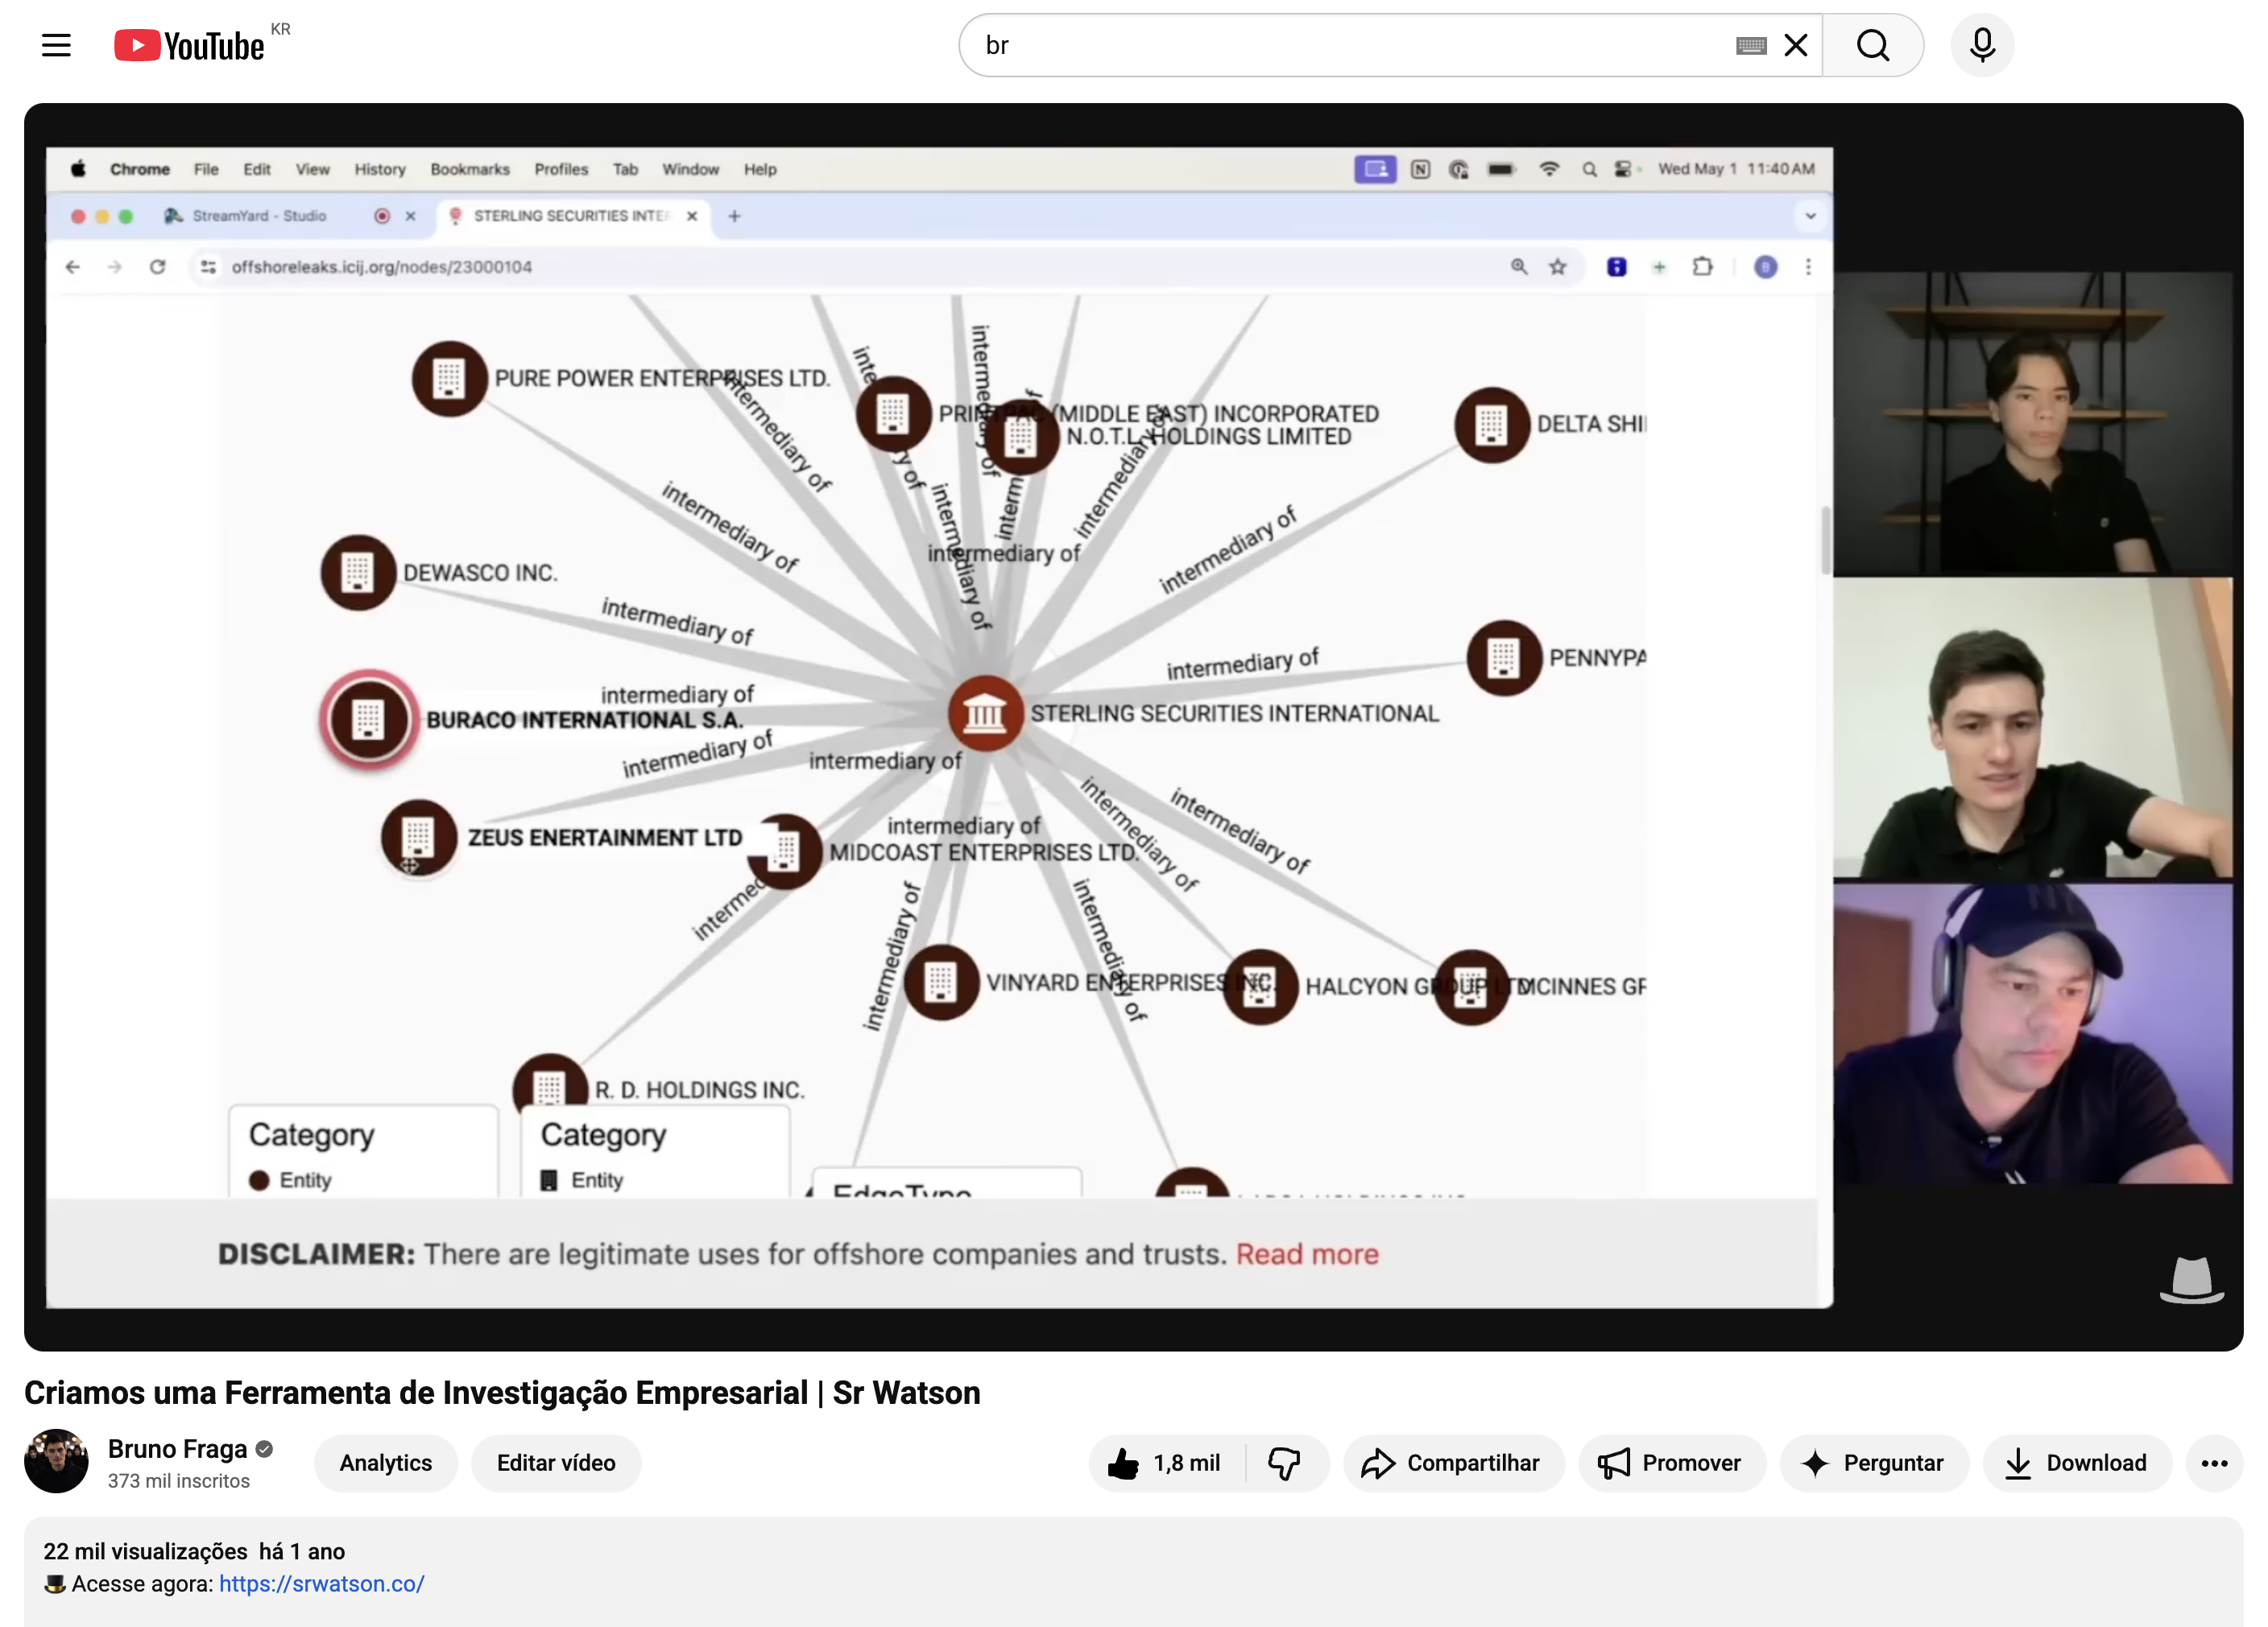Click the Perguntar sparkle button

click(1873, 1463)
